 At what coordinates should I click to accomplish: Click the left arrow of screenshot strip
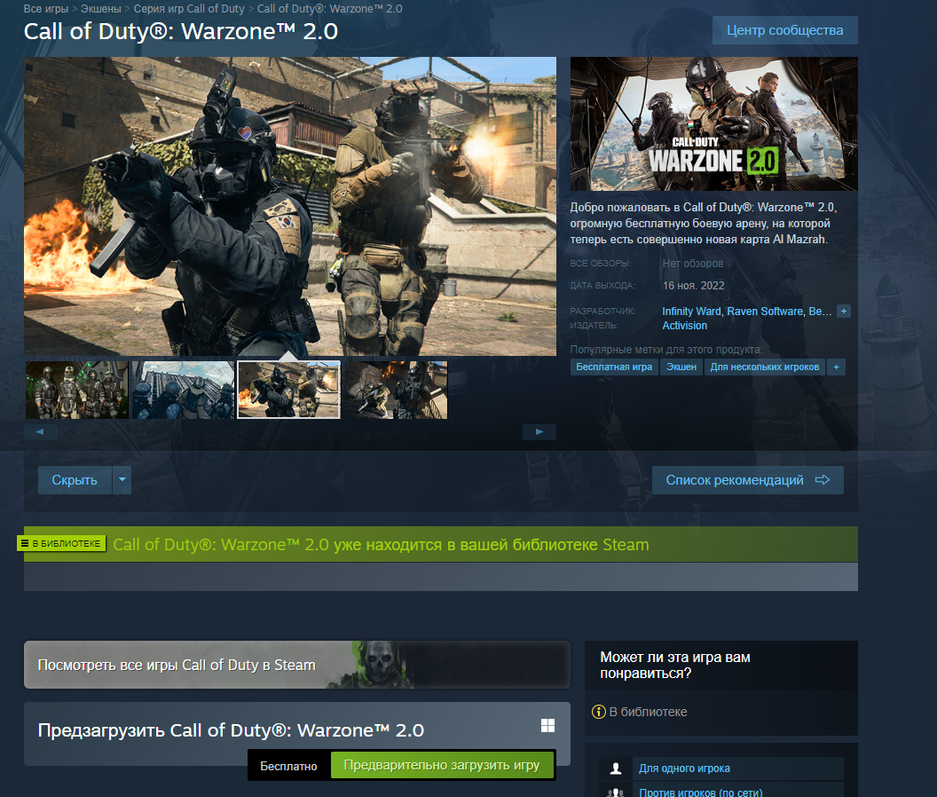tap(40, 432)
